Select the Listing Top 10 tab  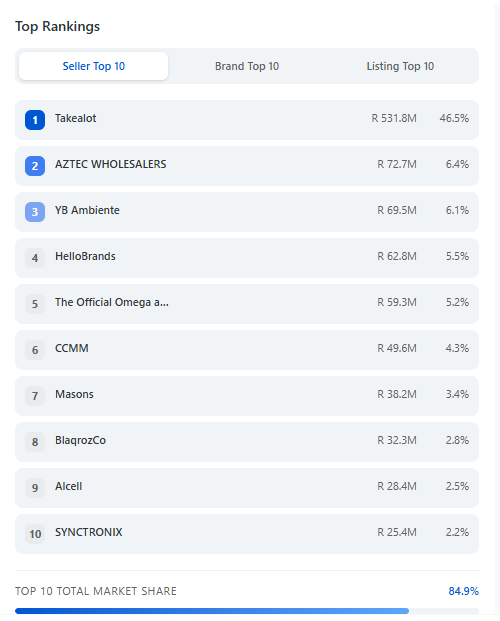(x=400, y=66)
